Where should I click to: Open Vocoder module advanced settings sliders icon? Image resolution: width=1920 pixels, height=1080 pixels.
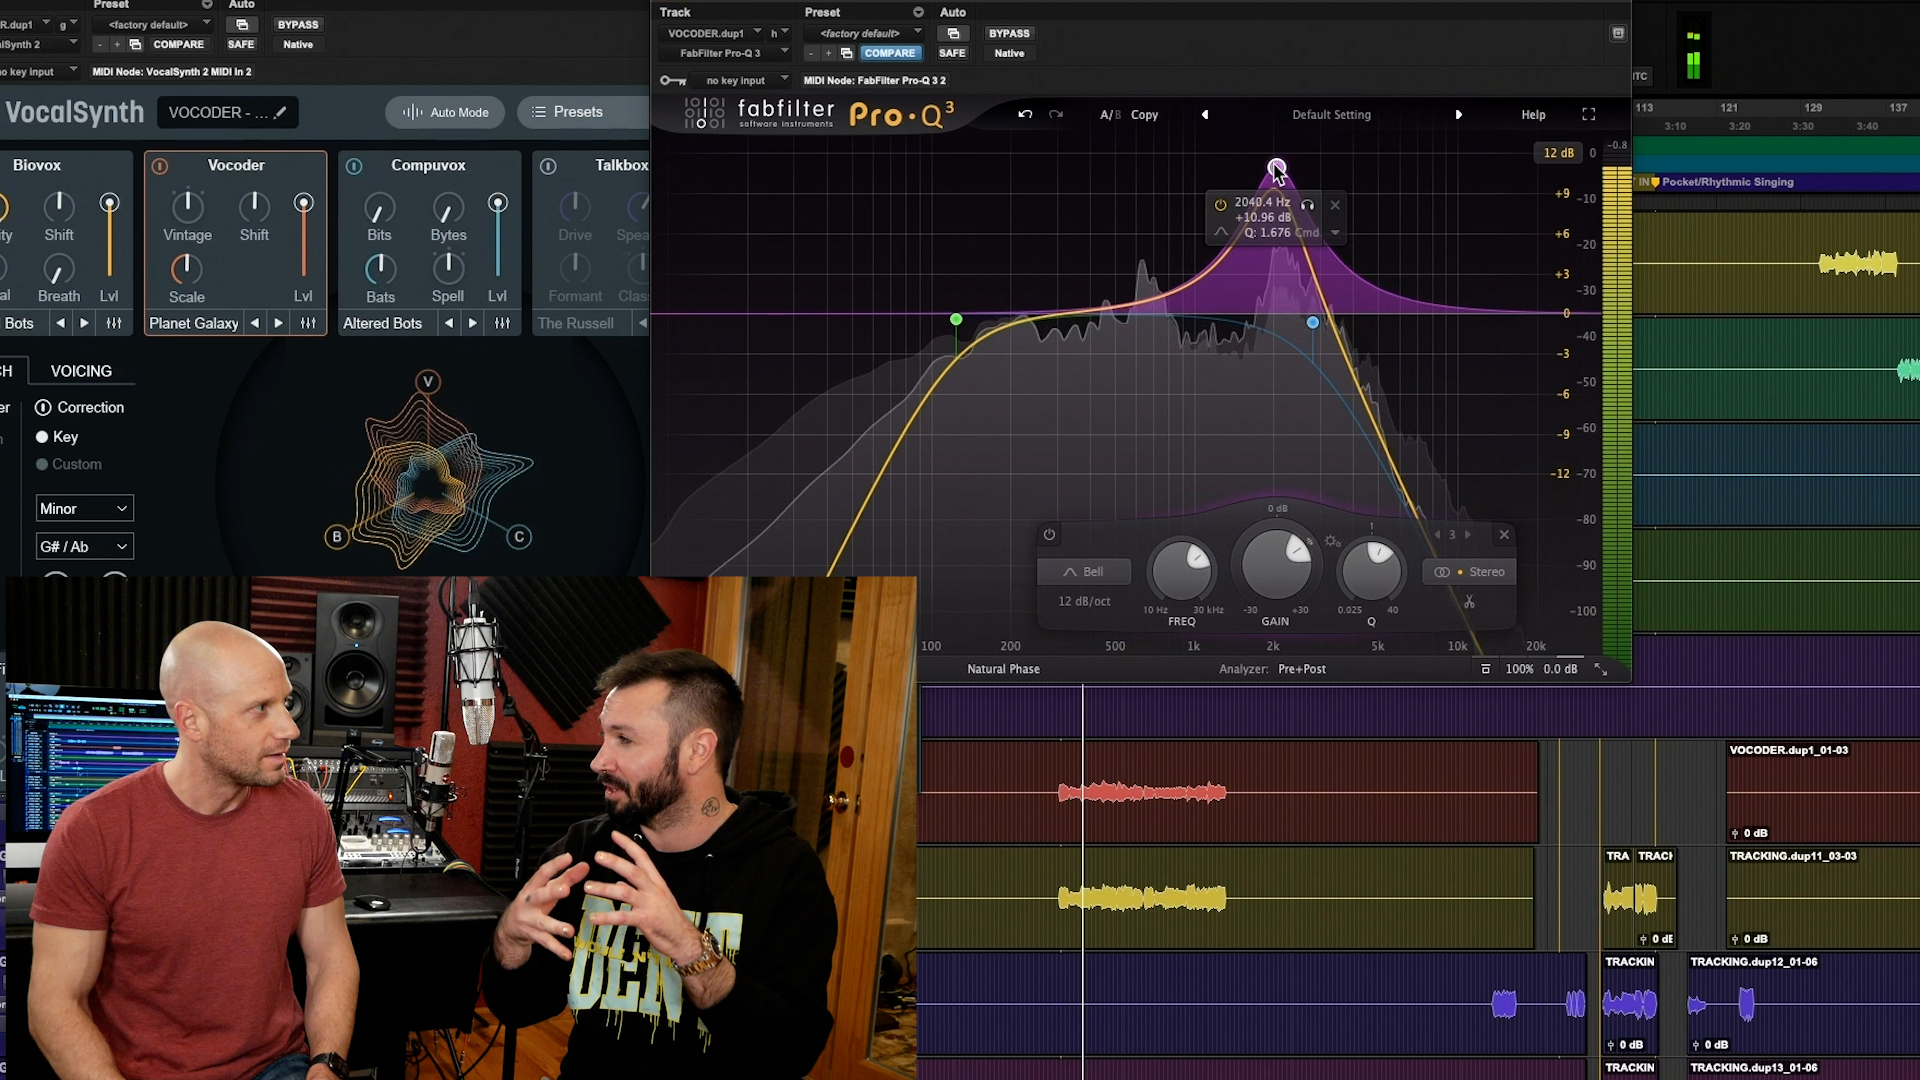[308, 323]
